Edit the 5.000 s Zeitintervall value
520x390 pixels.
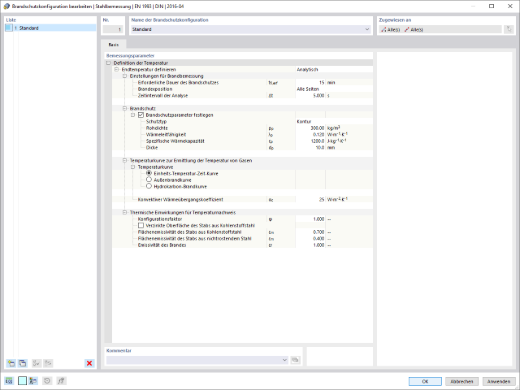click(x=310, y=95)
